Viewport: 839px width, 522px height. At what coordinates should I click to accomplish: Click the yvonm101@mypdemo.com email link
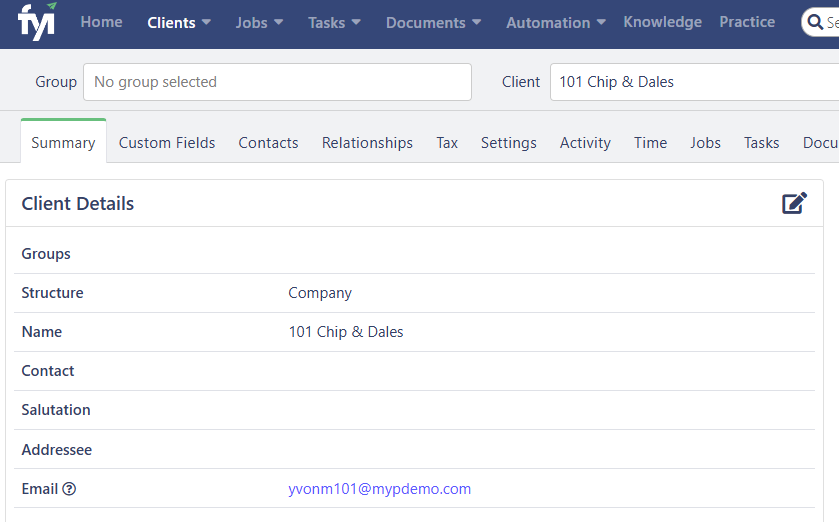(379, 489)
